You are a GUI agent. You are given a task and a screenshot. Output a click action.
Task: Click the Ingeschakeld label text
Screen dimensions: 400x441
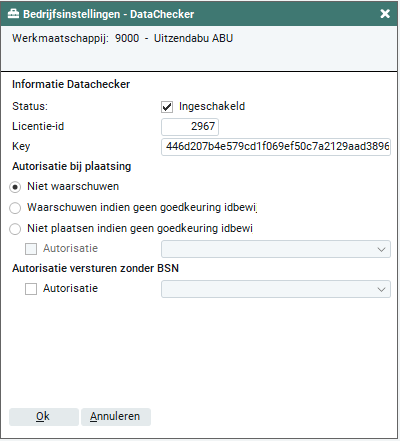click(212, 106)
